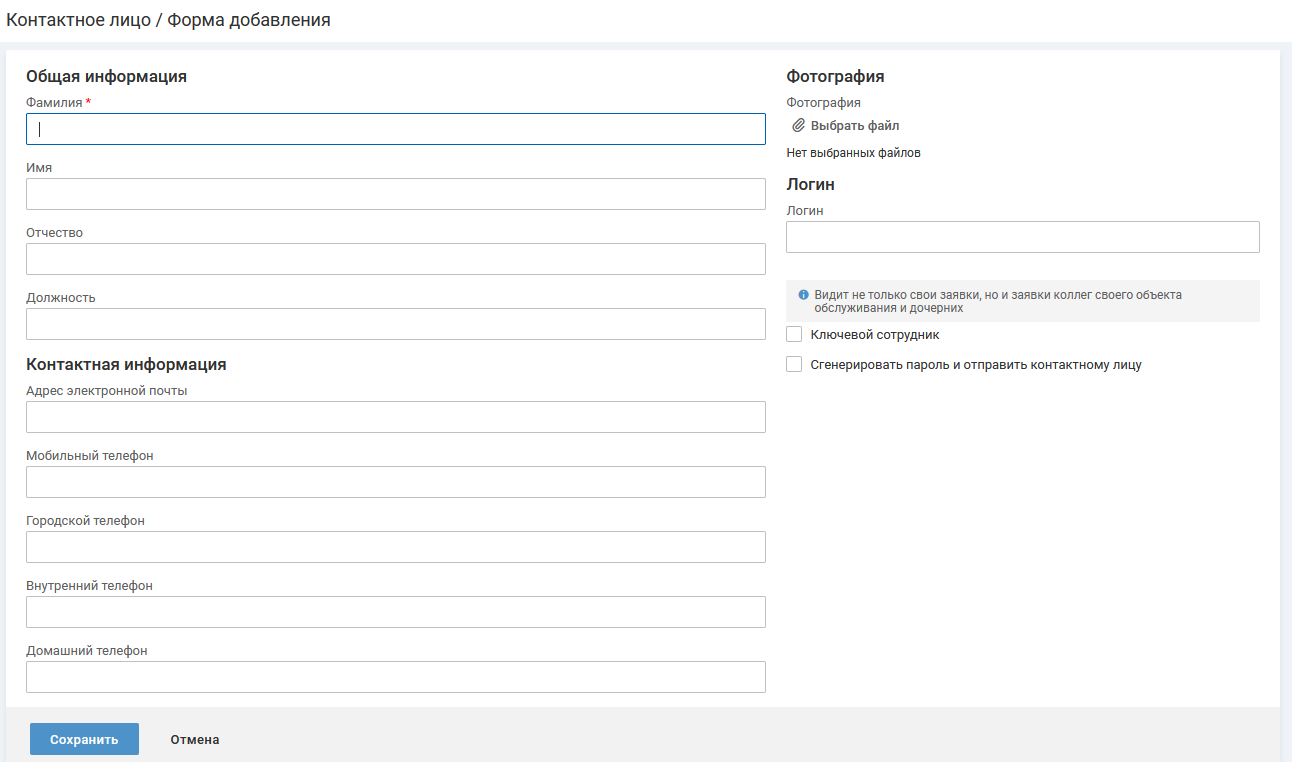Select the Отчество text field

click(x=396, y=259)
